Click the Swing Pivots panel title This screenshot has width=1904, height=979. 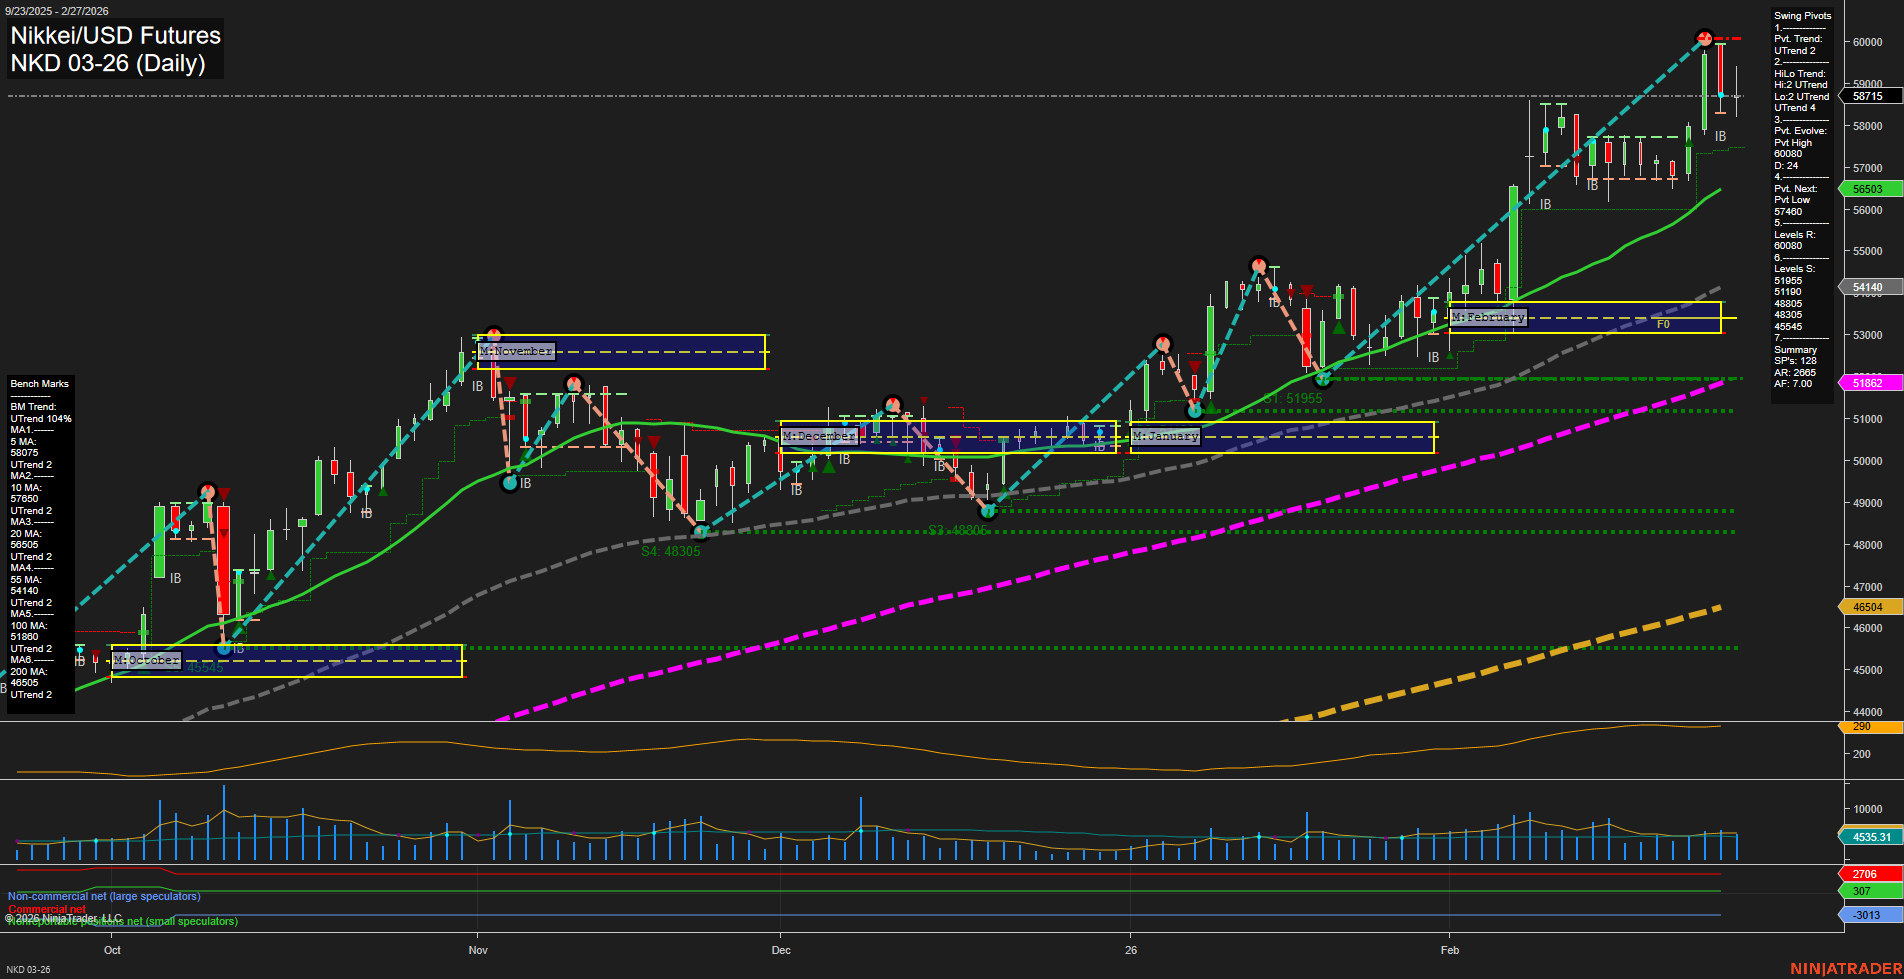pyautogui.click(x=1801, y=15)
